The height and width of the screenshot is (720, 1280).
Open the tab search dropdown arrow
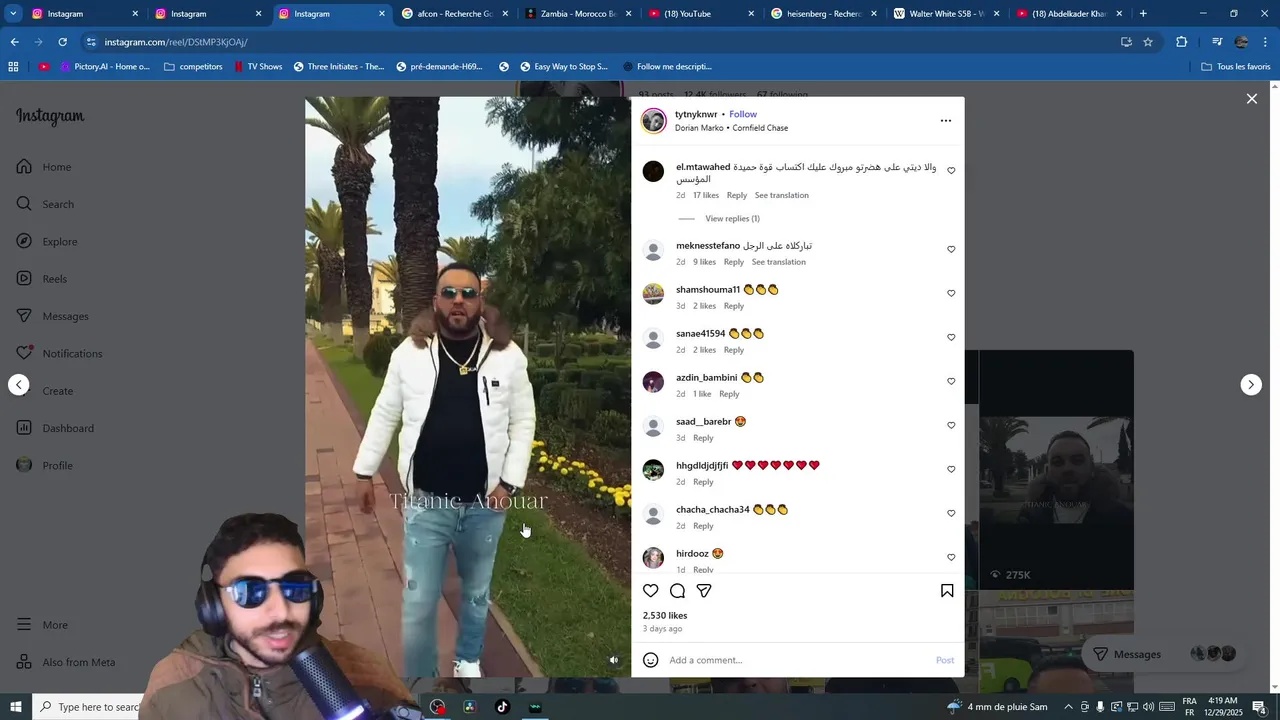(x=14, y=14)
